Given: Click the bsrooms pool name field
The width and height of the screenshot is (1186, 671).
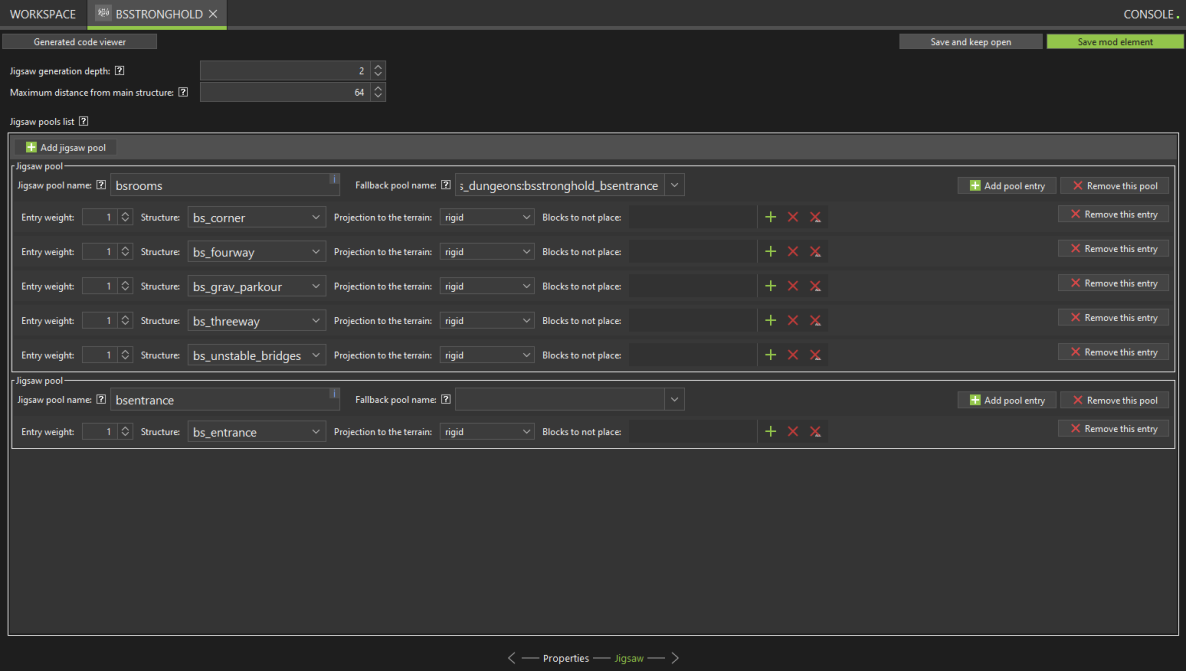Looking at the screenshot, I should pos(225,185).
